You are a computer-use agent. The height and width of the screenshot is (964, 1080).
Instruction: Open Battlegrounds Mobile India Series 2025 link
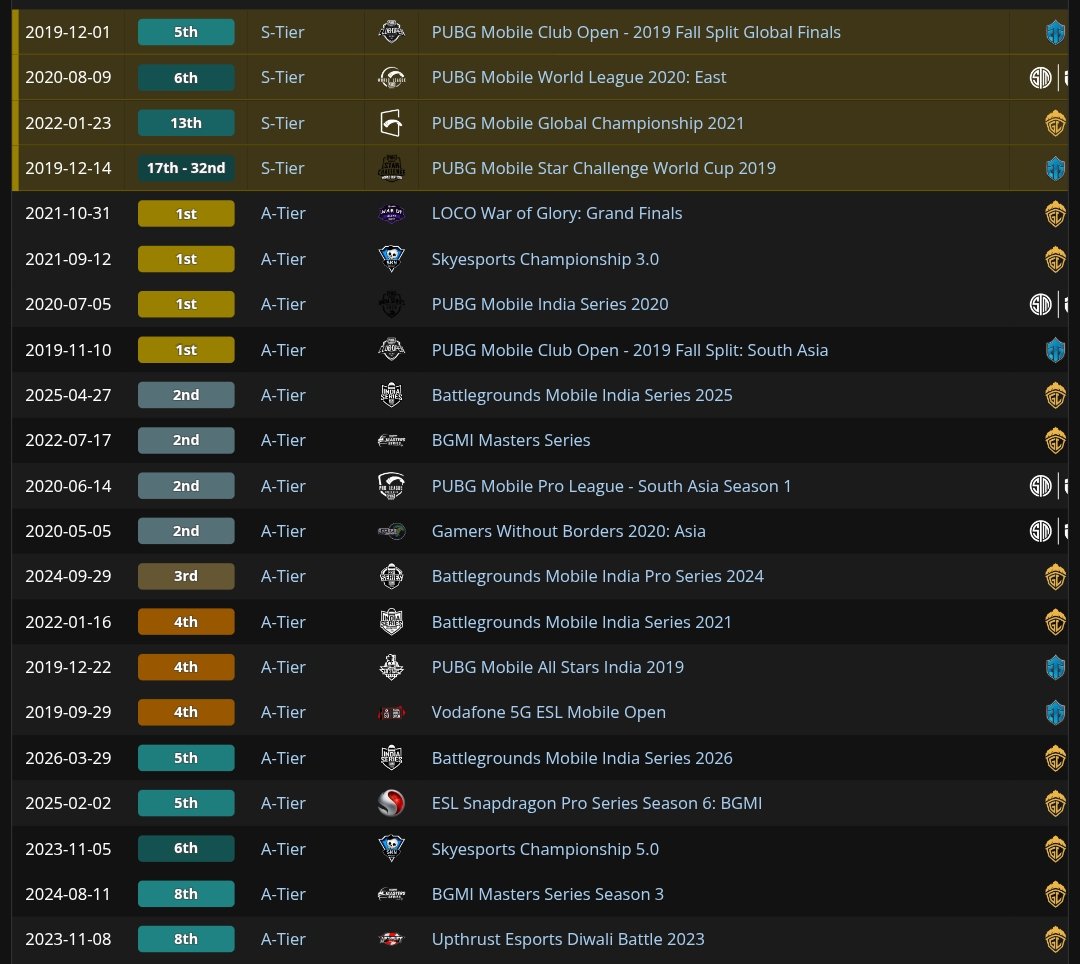[582, 395]
